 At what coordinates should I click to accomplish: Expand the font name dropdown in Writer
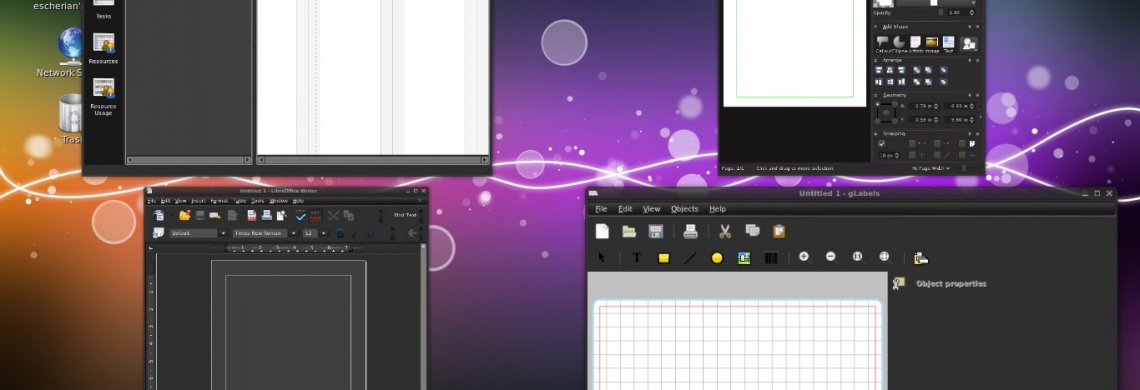294,234
